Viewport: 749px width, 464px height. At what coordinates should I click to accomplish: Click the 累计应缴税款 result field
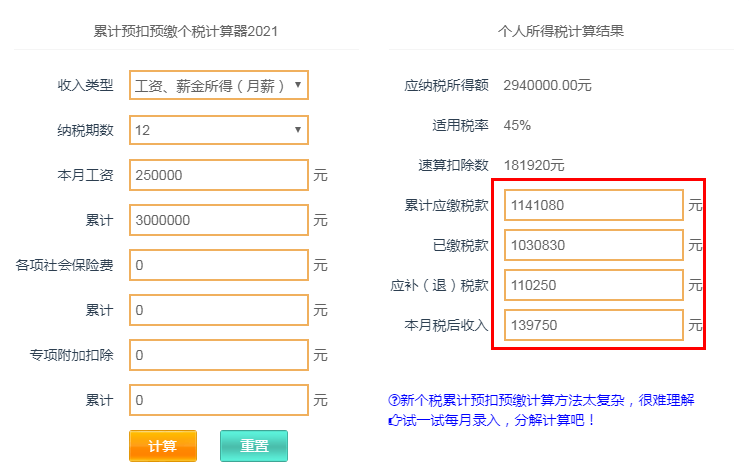[594, 205]
